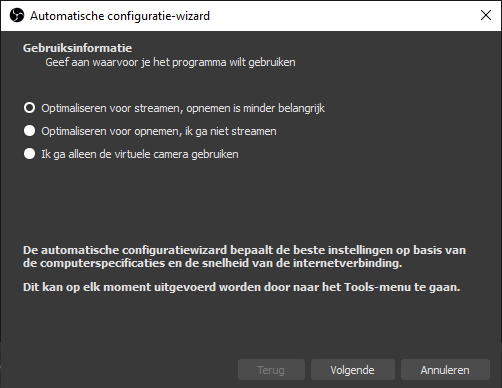This screenshot has height=388, width=502.
Task: Click the label 'Optimaliseren voor streamen, opnemen is minder belangrijk'
Action: click(183, 108)
